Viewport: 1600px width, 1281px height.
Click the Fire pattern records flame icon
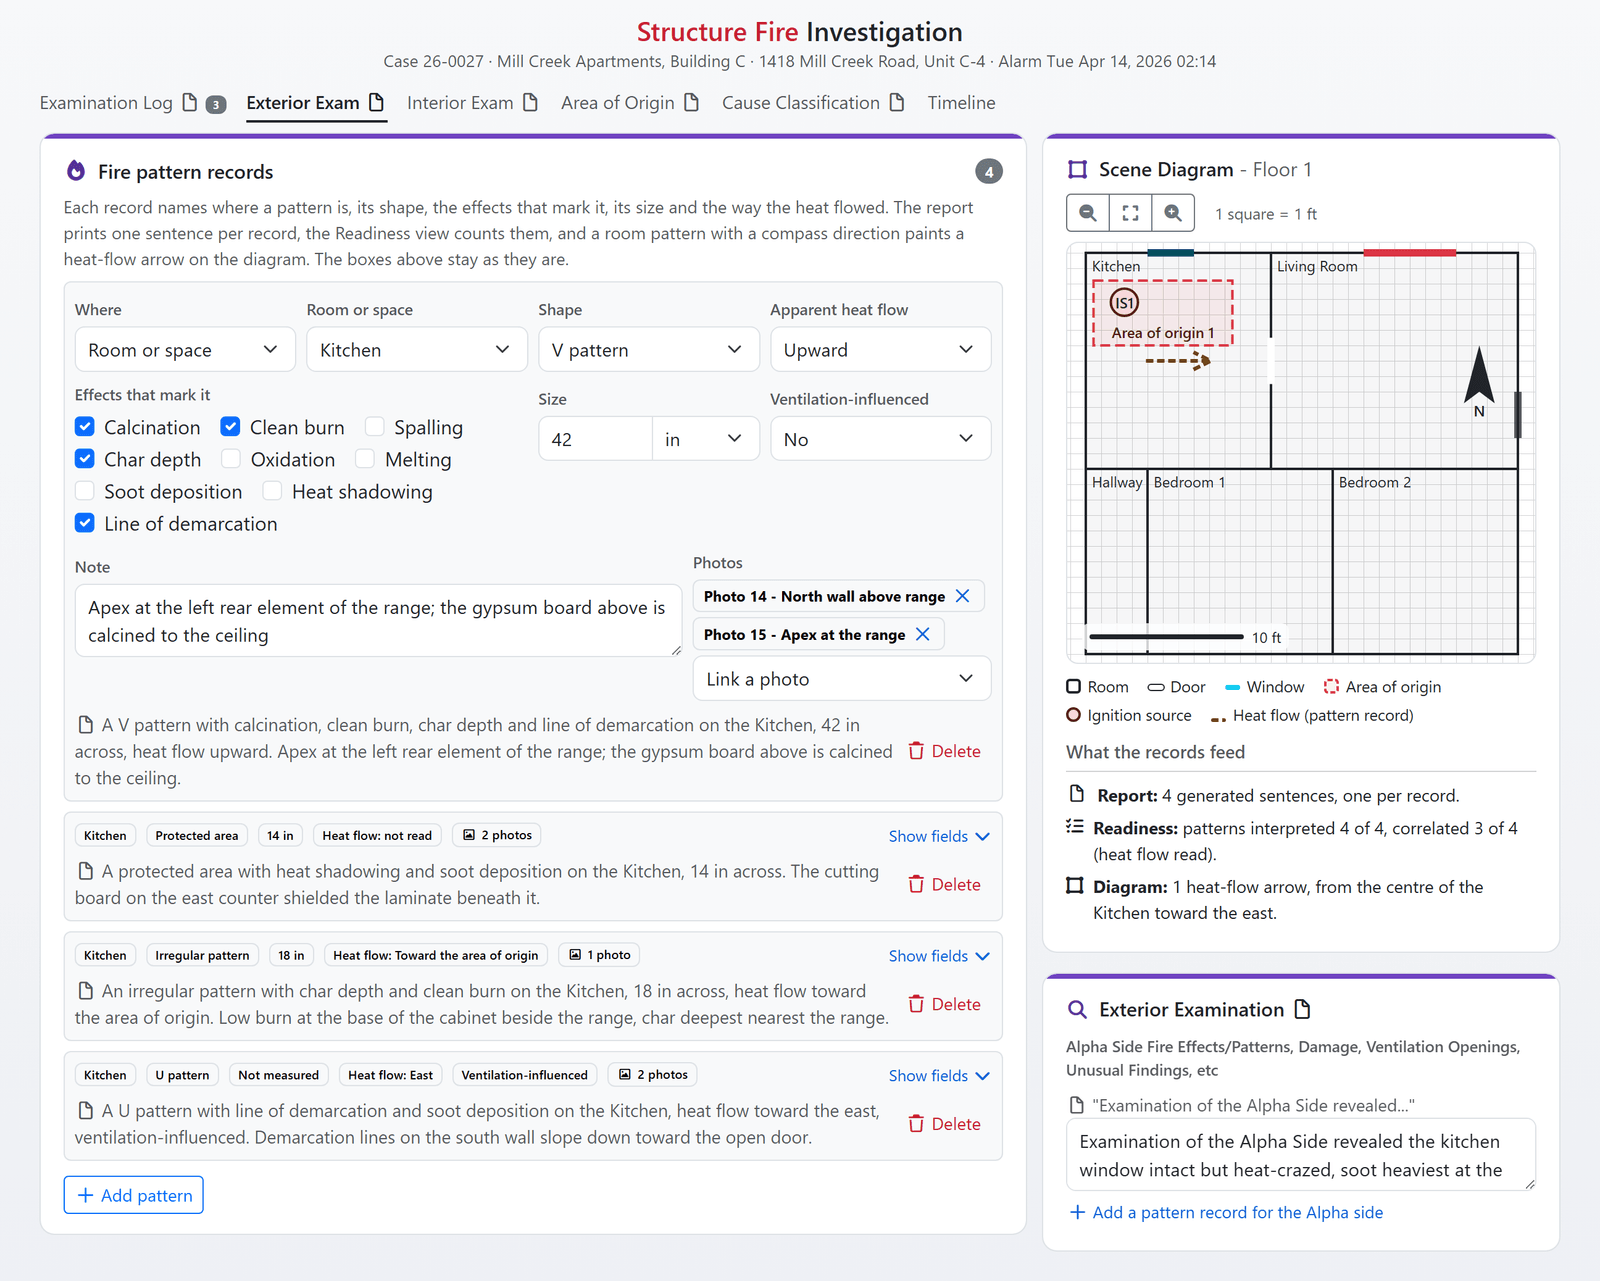pyautogui.click(x=76, y=171)
